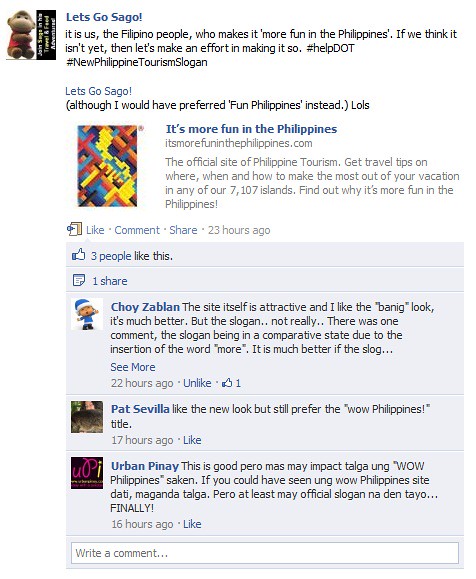Viewport: 476px width, 579px height.
Task: Click the link-post icon beside Like
Action: (x=74, y=229)
